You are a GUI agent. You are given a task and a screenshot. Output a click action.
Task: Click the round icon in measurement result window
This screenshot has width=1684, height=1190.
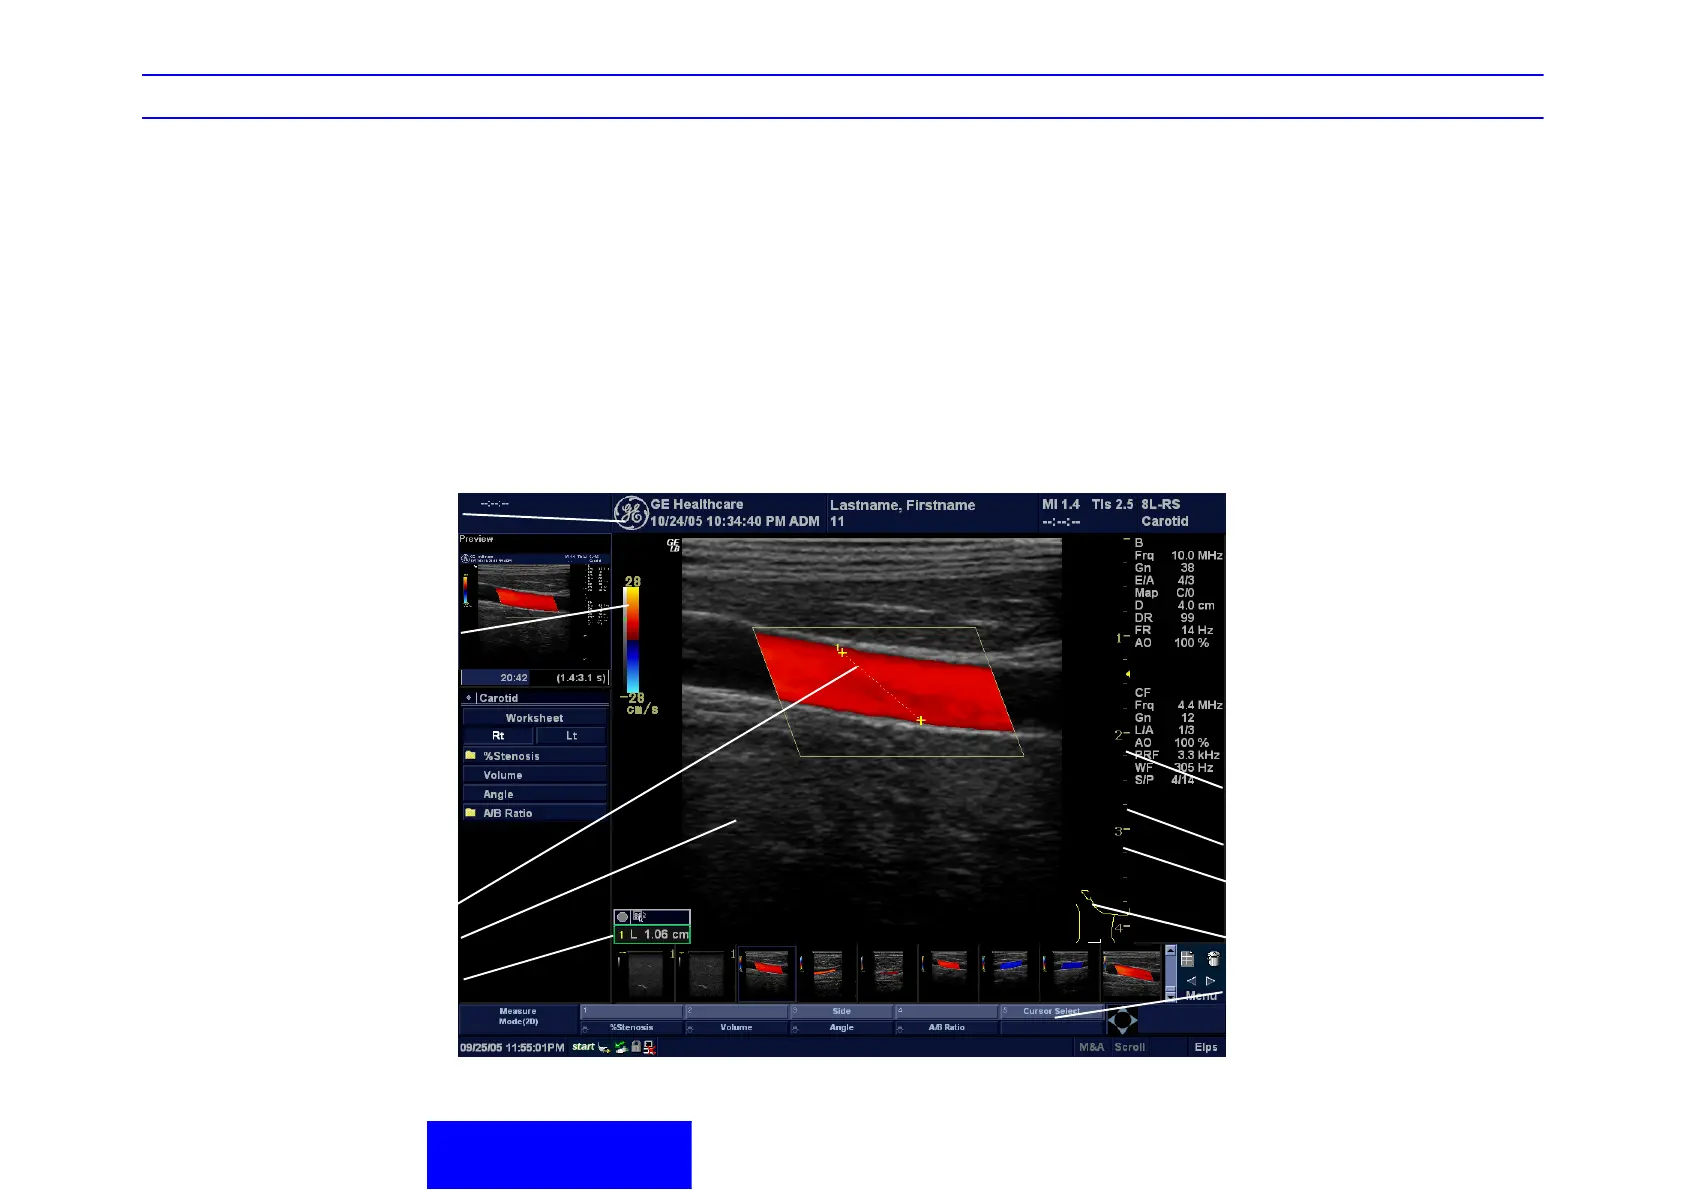[622, 917]
